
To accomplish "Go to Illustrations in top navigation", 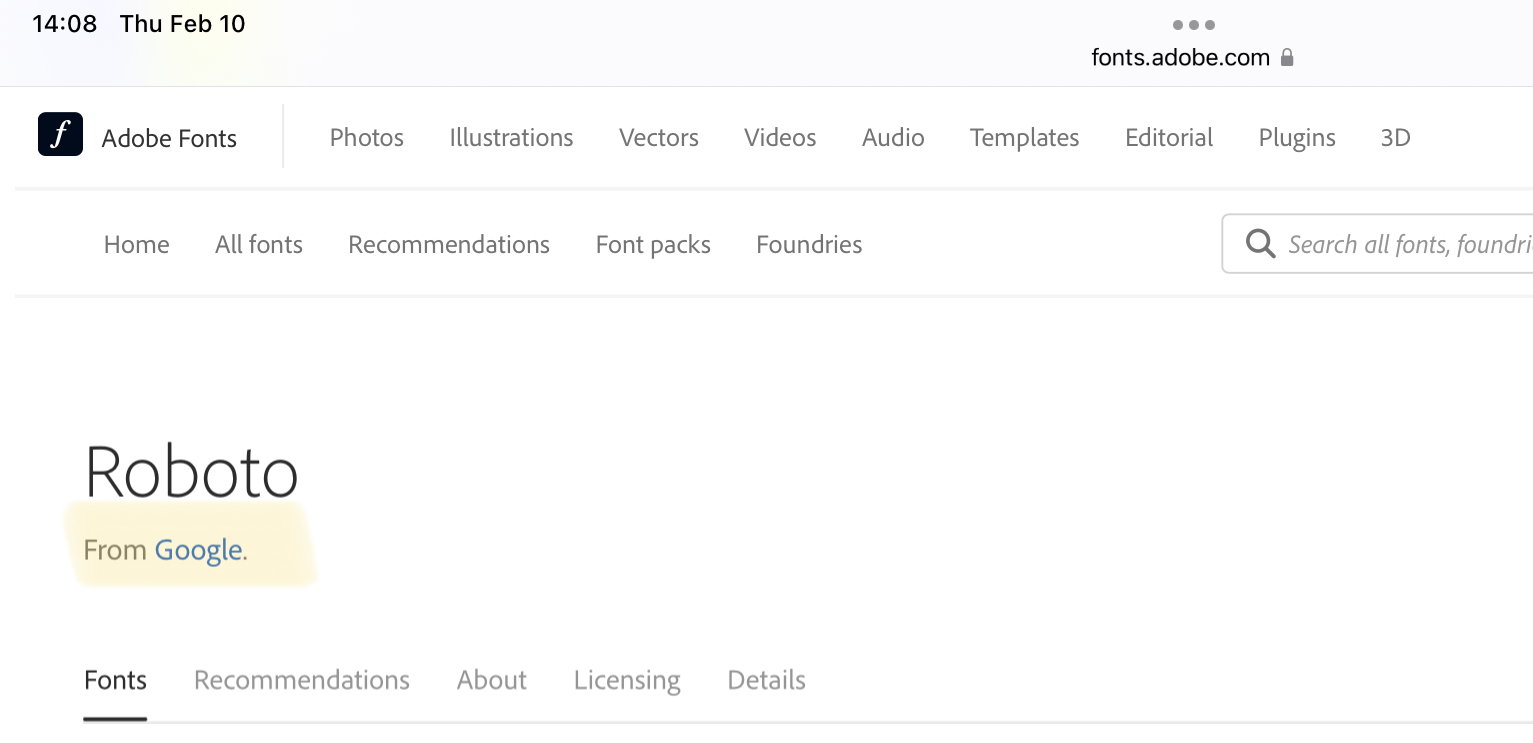I will [511, 138].
